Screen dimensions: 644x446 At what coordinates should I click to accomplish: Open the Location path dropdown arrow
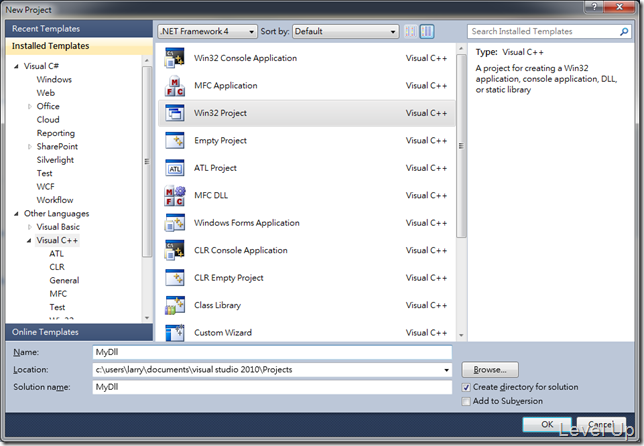point(446,370)
